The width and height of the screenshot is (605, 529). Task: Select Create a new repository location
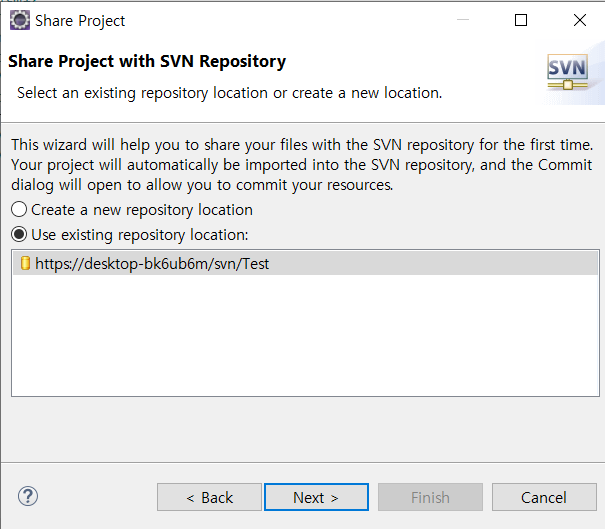132,210
